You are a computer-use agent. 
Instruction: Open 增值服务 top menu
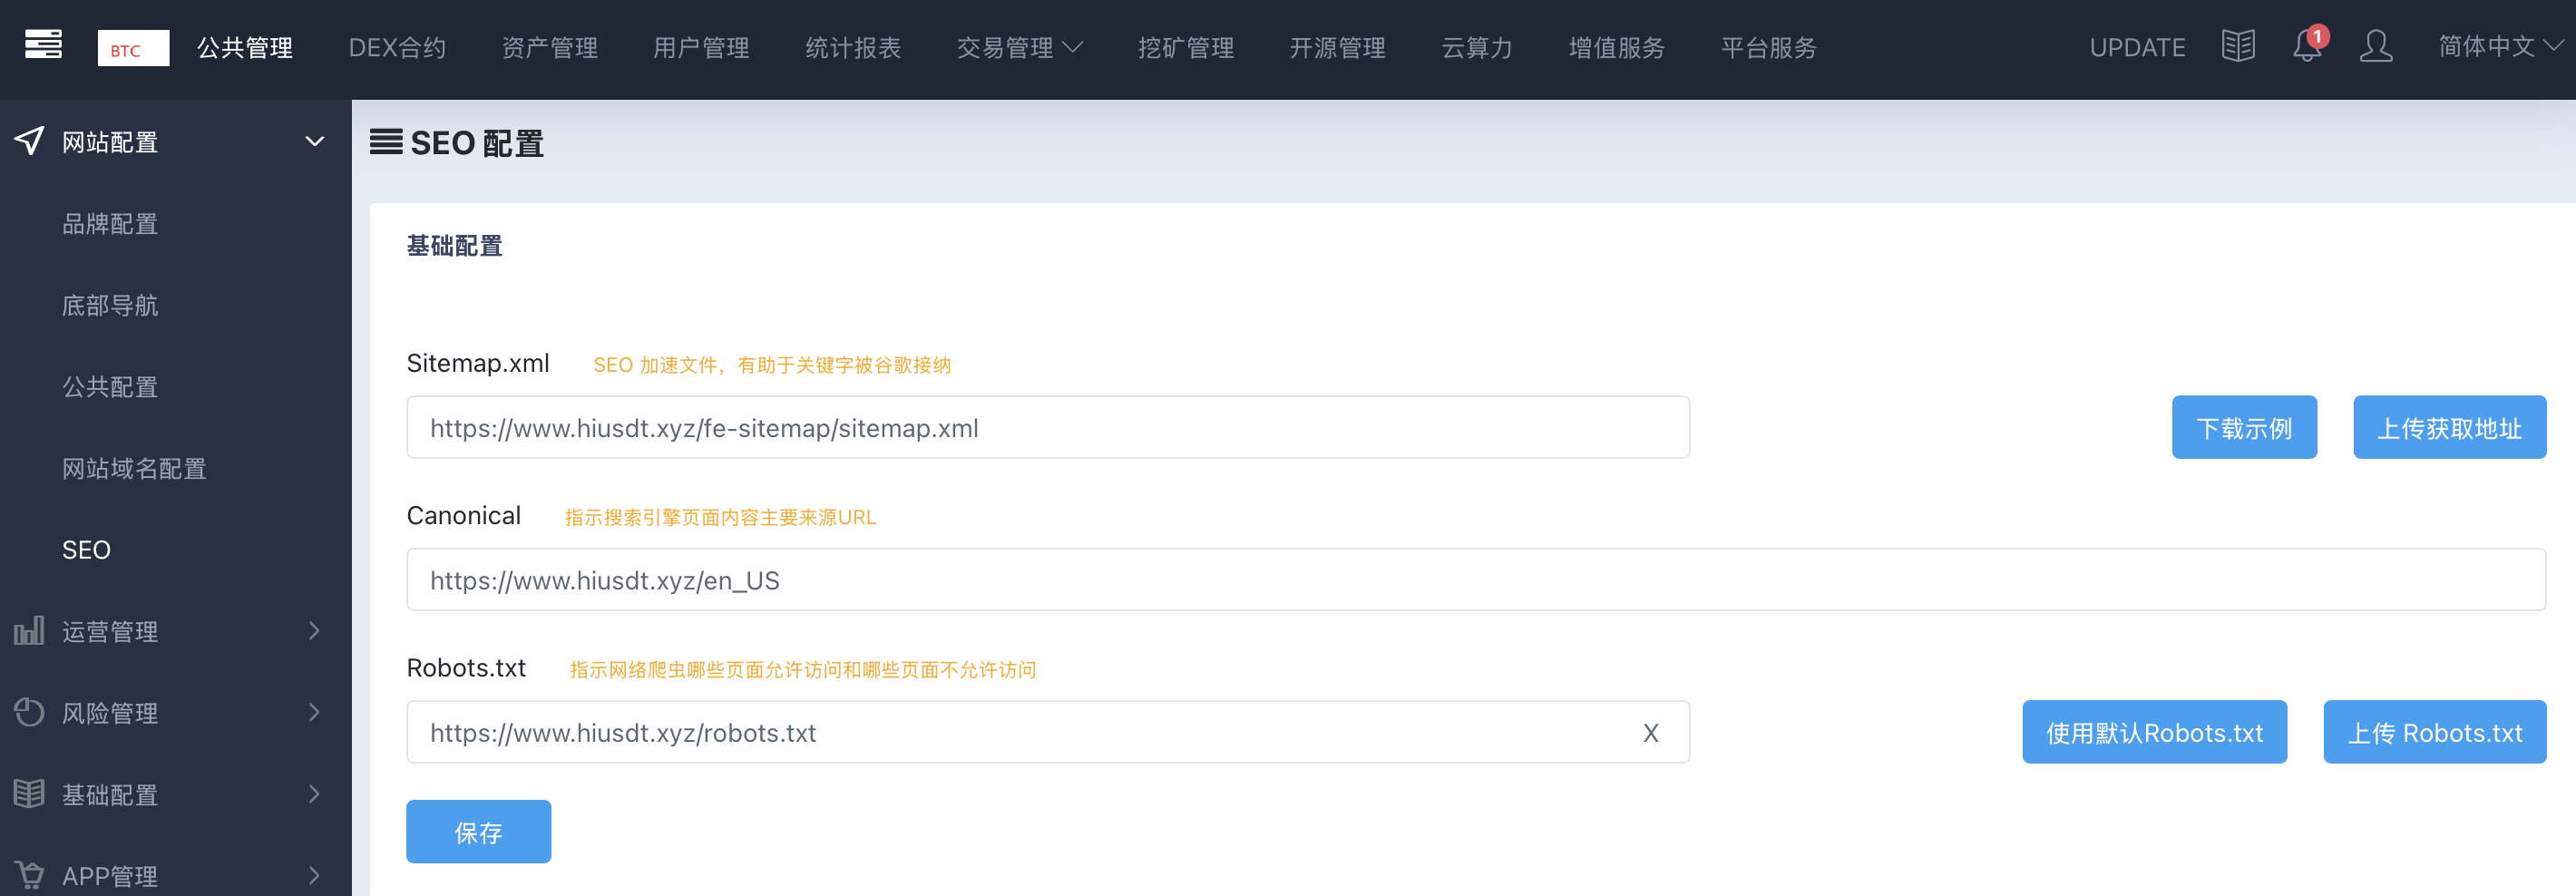point(1617,47)
